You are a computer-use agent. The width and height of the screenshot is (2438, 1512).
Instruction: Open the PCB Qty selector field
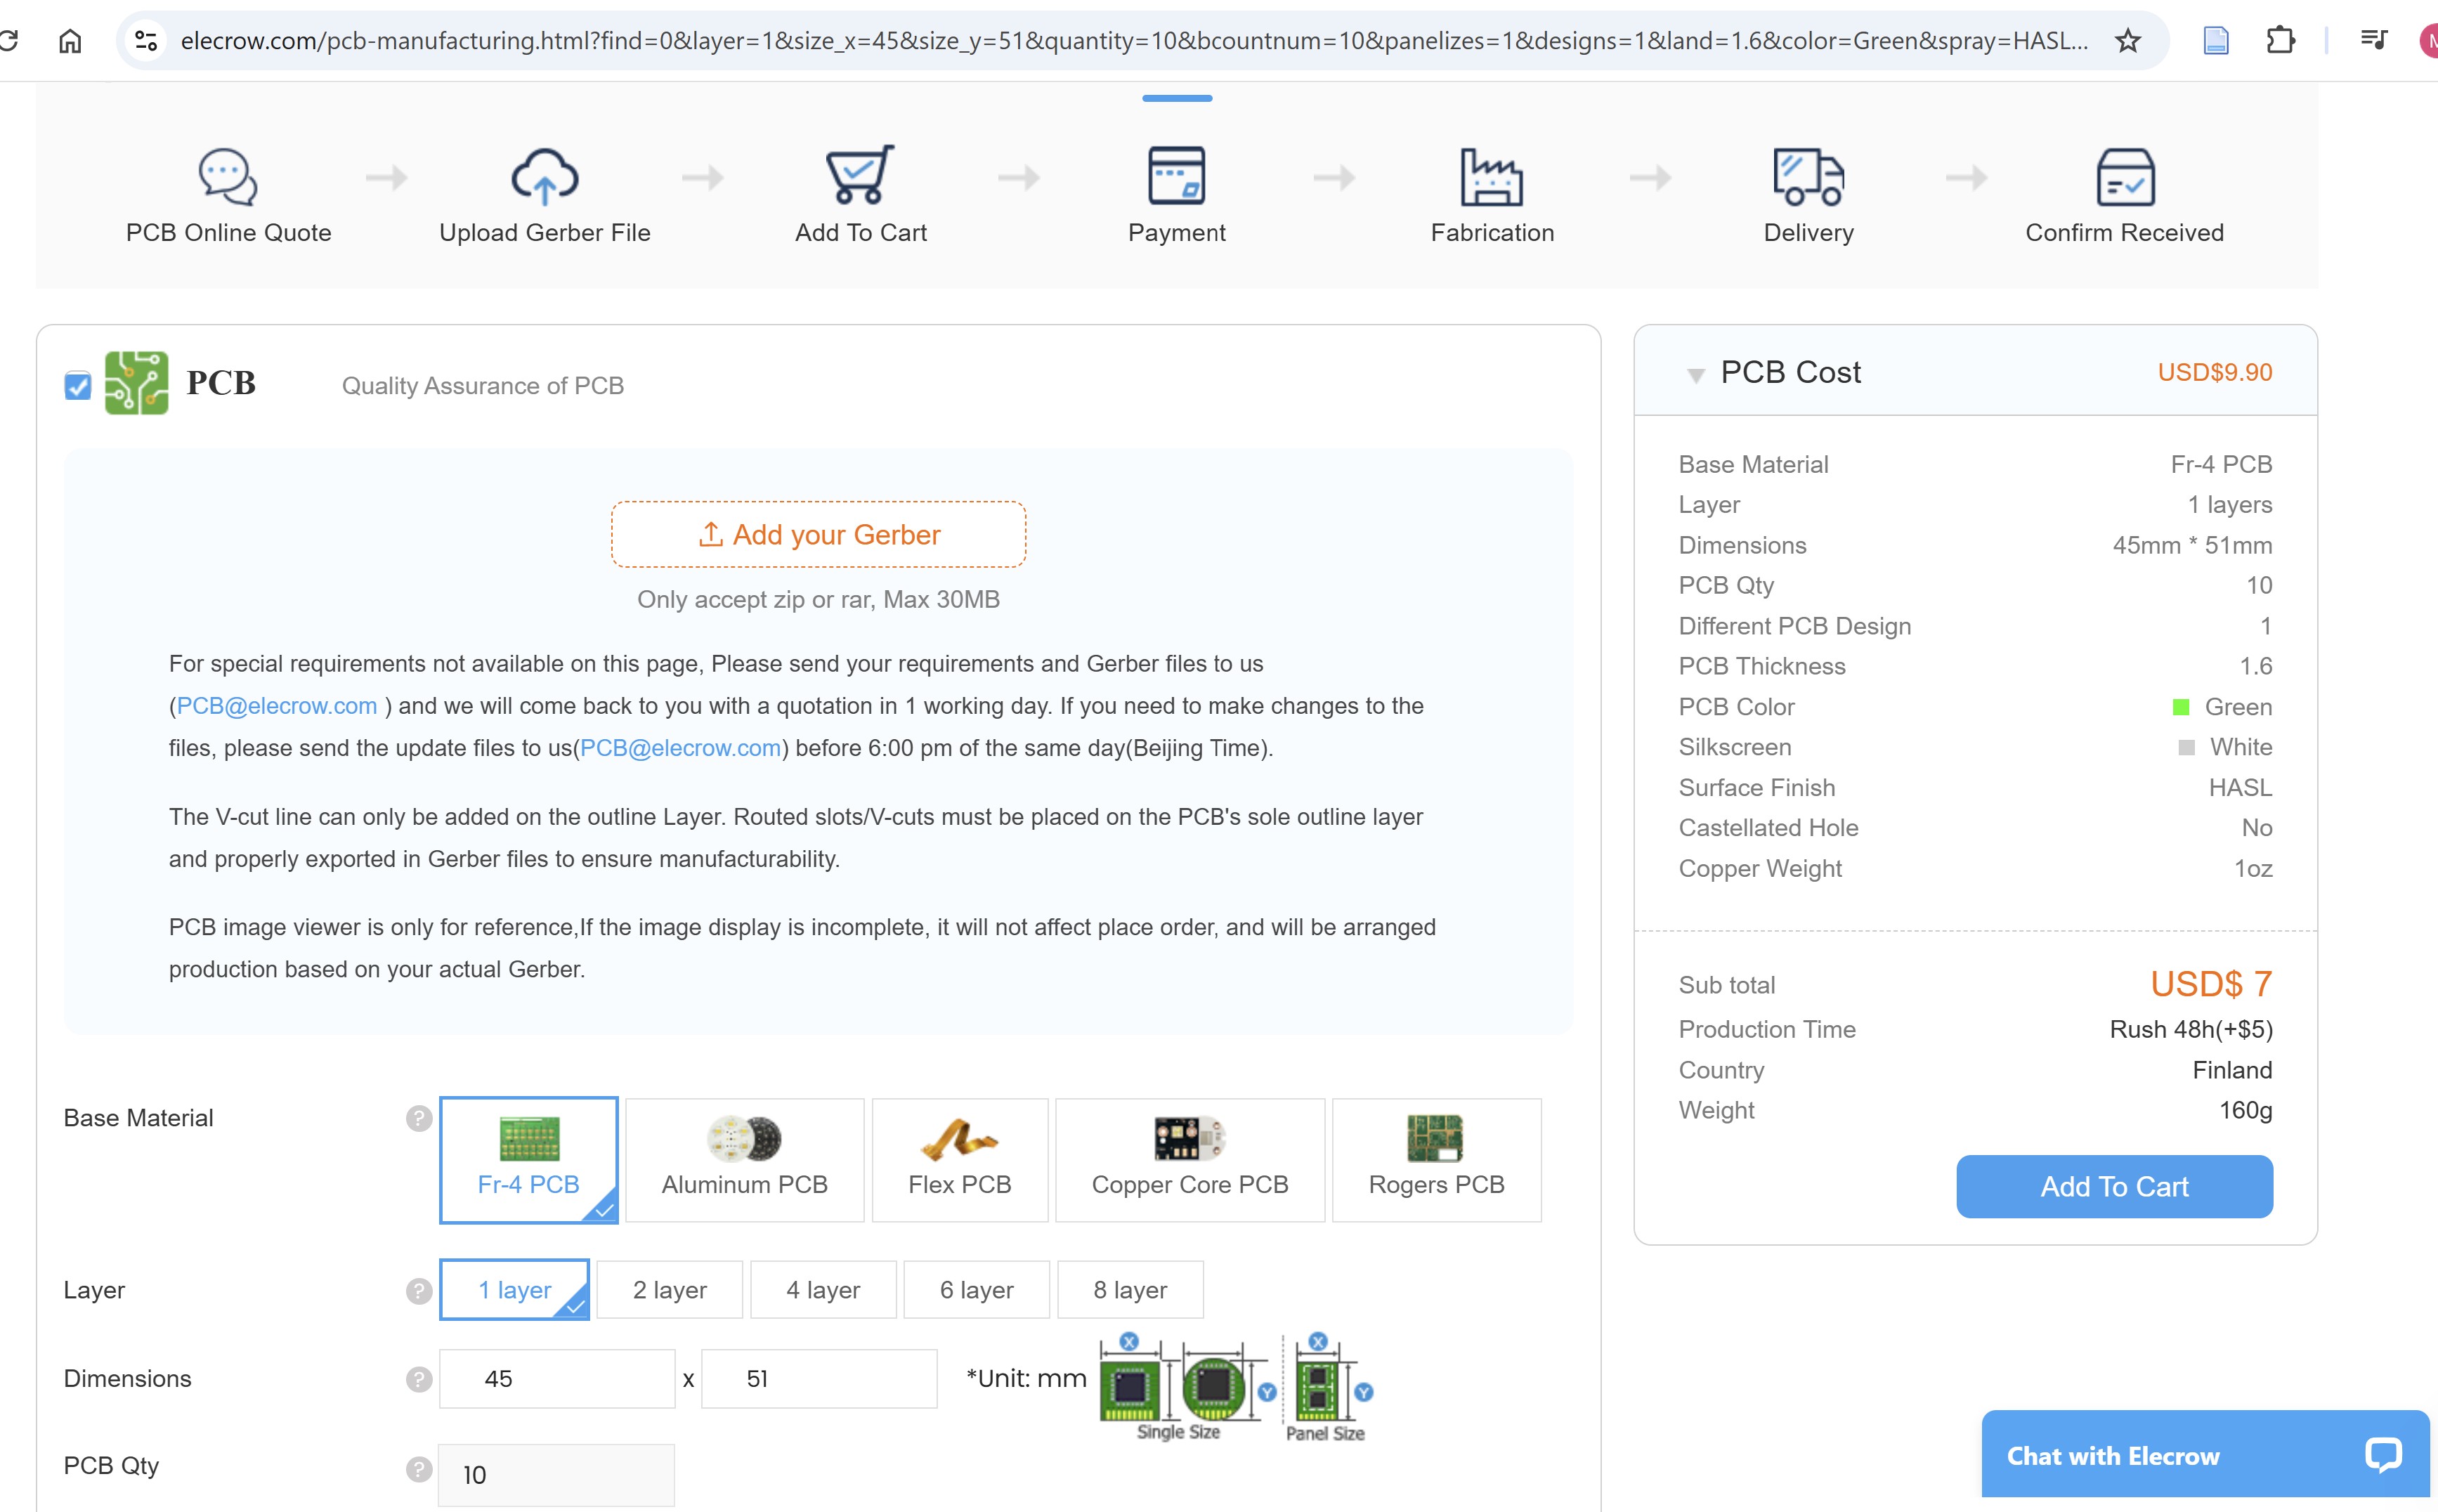click(x=556, y=1474)
